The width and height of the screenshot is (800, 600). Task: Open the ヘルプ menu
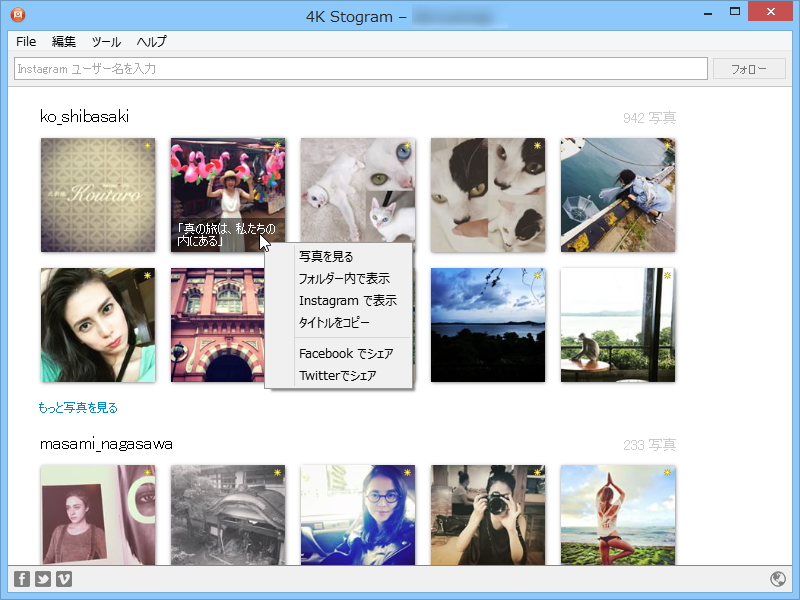pyautogui.click(x=152, y=41)
